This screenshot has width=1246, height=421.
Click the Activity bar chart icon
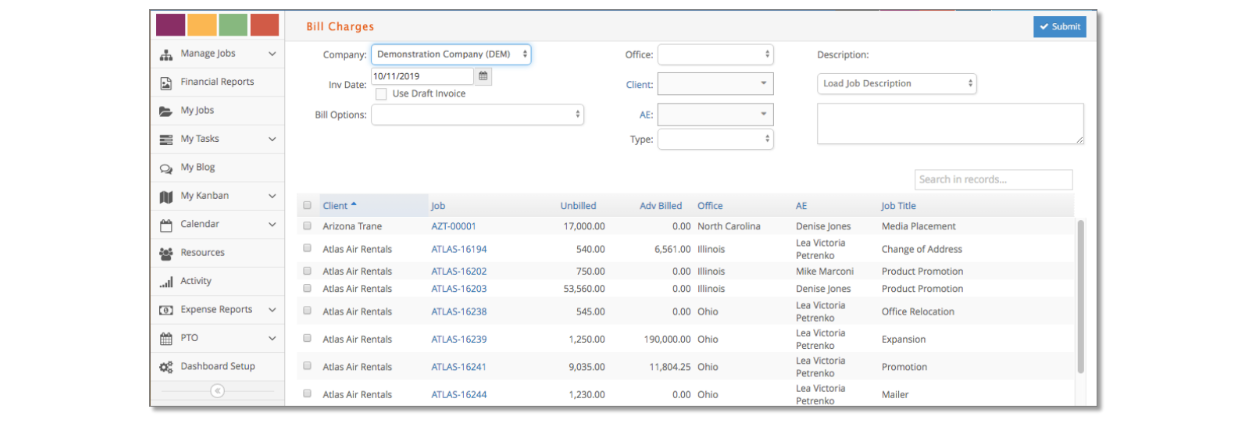point(166,282)
